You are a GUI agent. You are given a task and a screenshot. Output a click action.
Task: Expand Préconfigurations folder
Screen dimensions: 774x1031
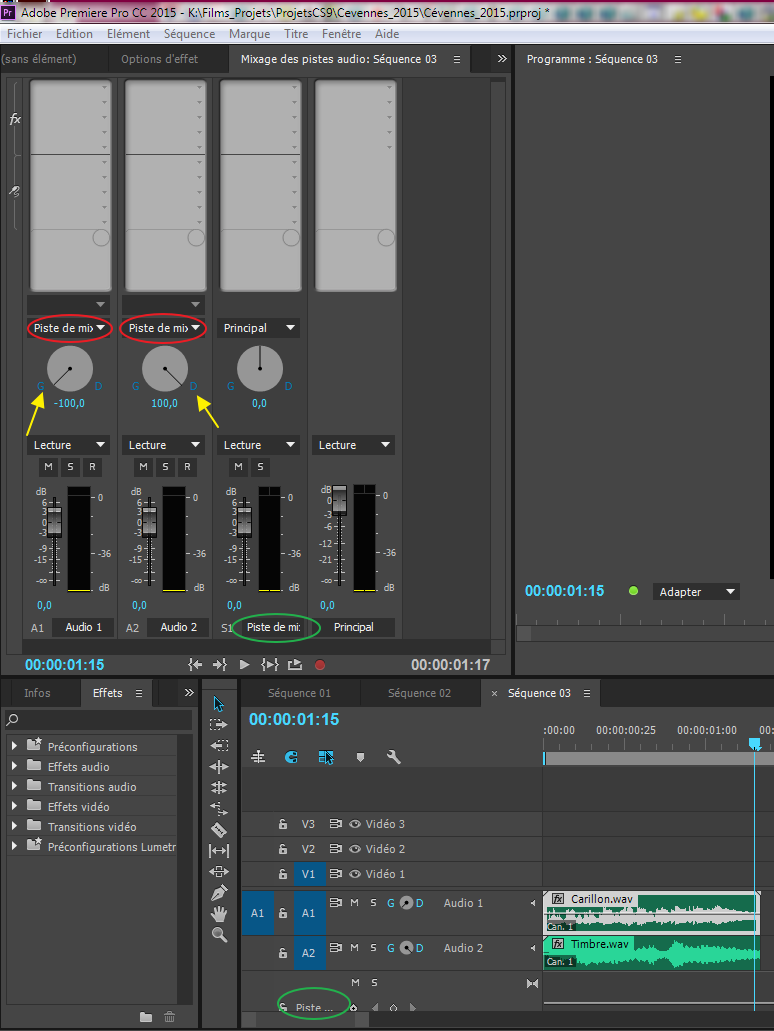tap(14, 746)
